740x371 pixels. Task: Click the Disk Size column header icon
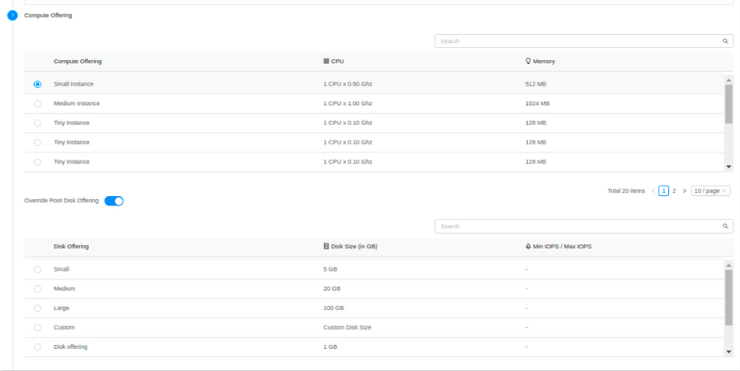pyautogui.click(x=326, y=246)
